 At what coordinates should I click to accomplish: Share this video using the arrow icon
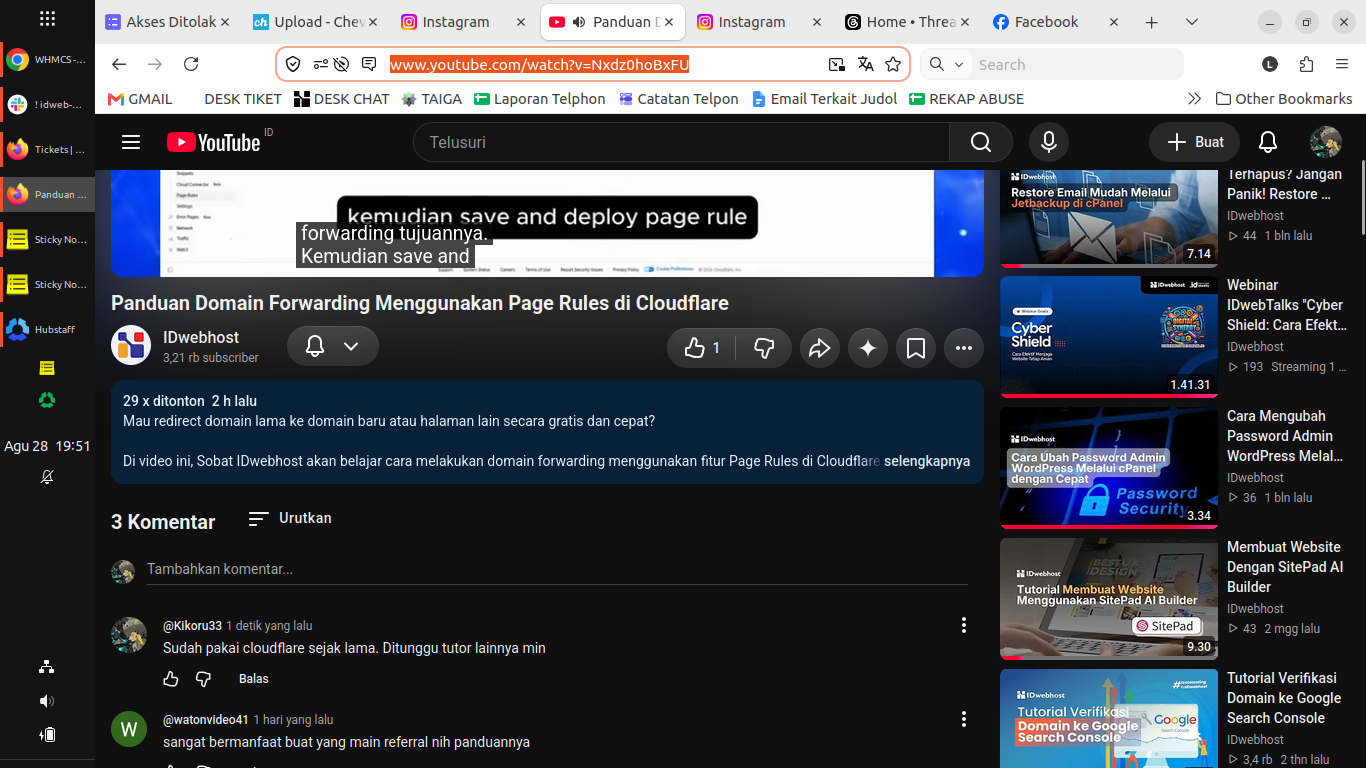820,348
